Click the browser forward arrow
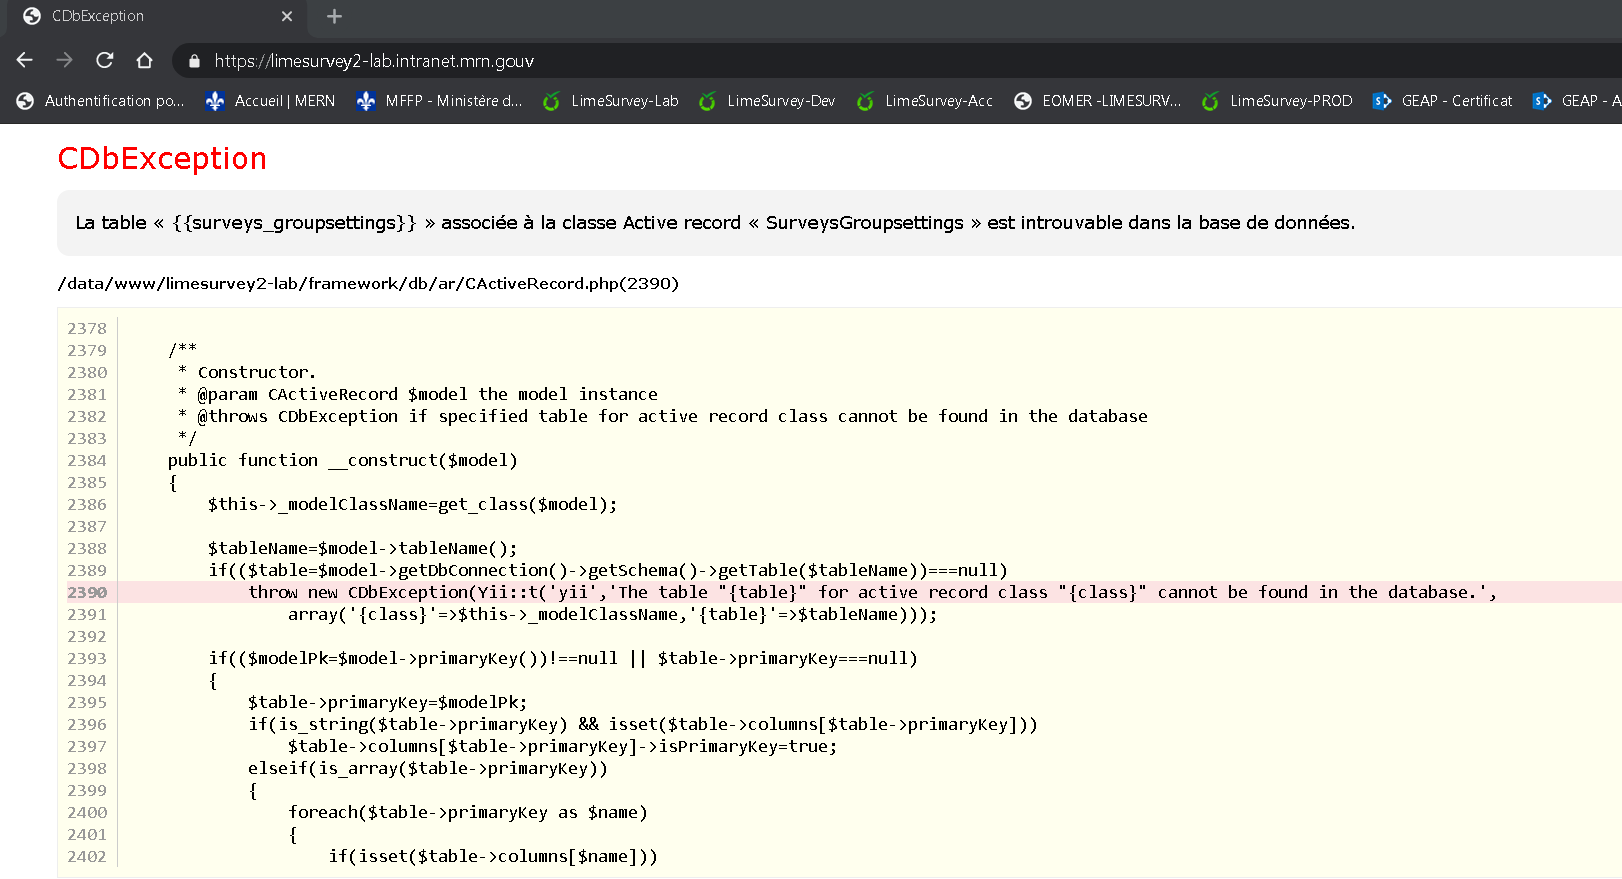 coord(65,61)
